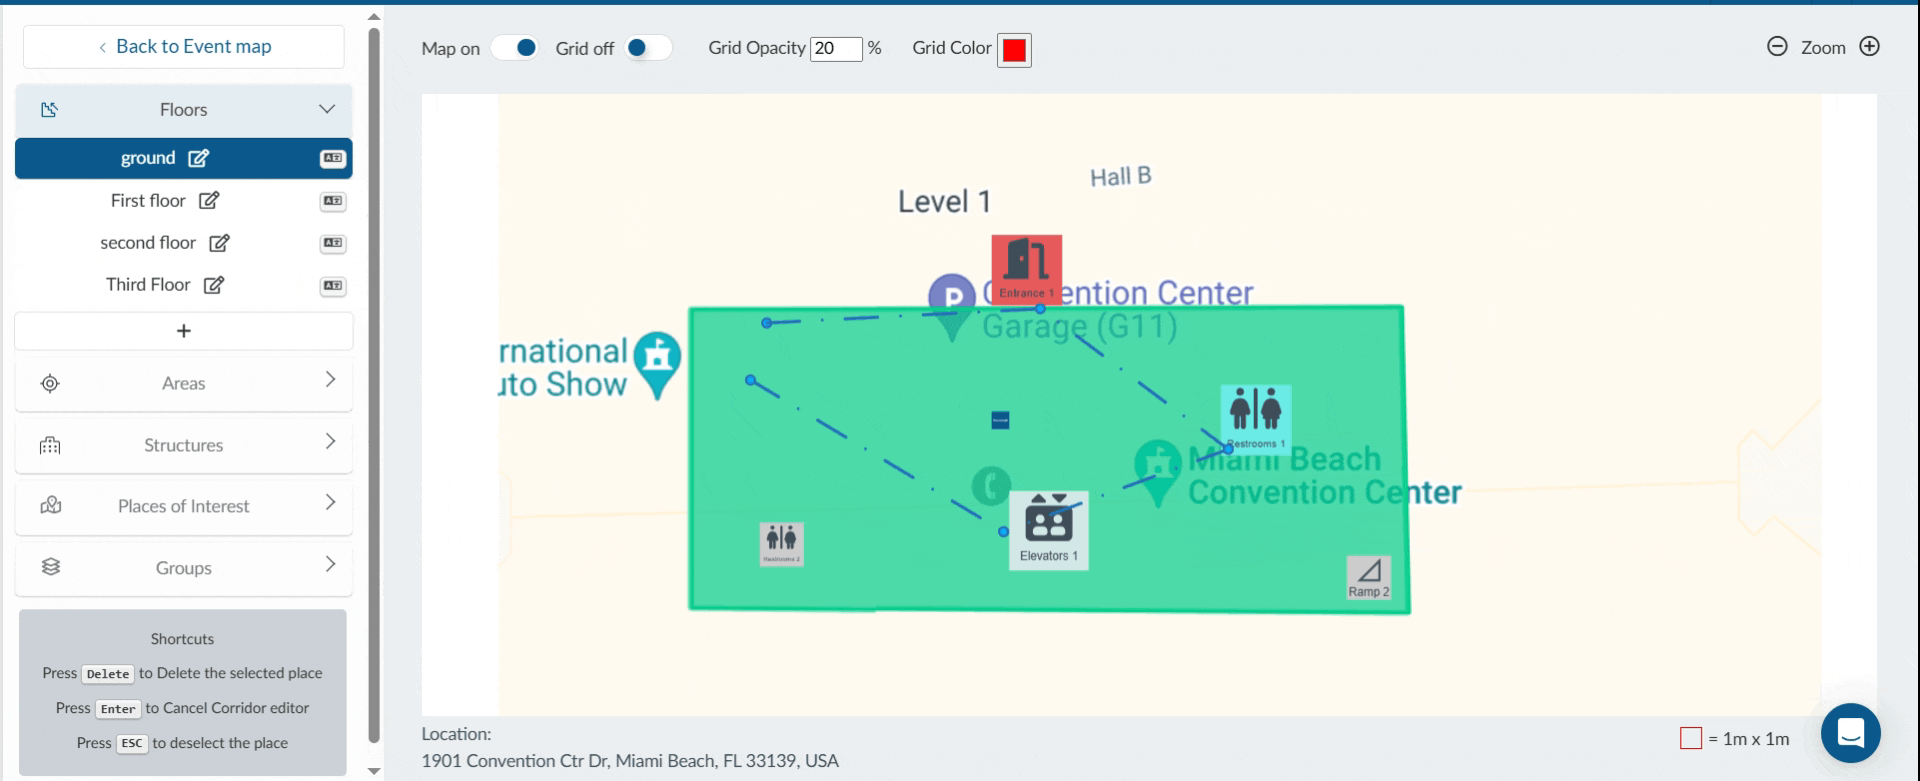Viewport: 1920px width, 781px height.
Task: Select the Ramp 2 marker on map
Action: click(x=1369, y=578)
